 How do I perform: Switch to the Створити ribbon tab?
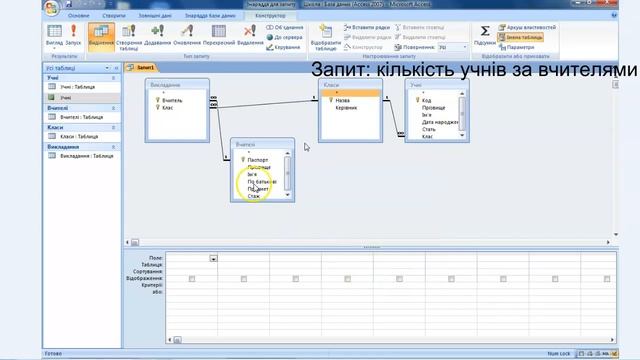[x=114, y=16]
